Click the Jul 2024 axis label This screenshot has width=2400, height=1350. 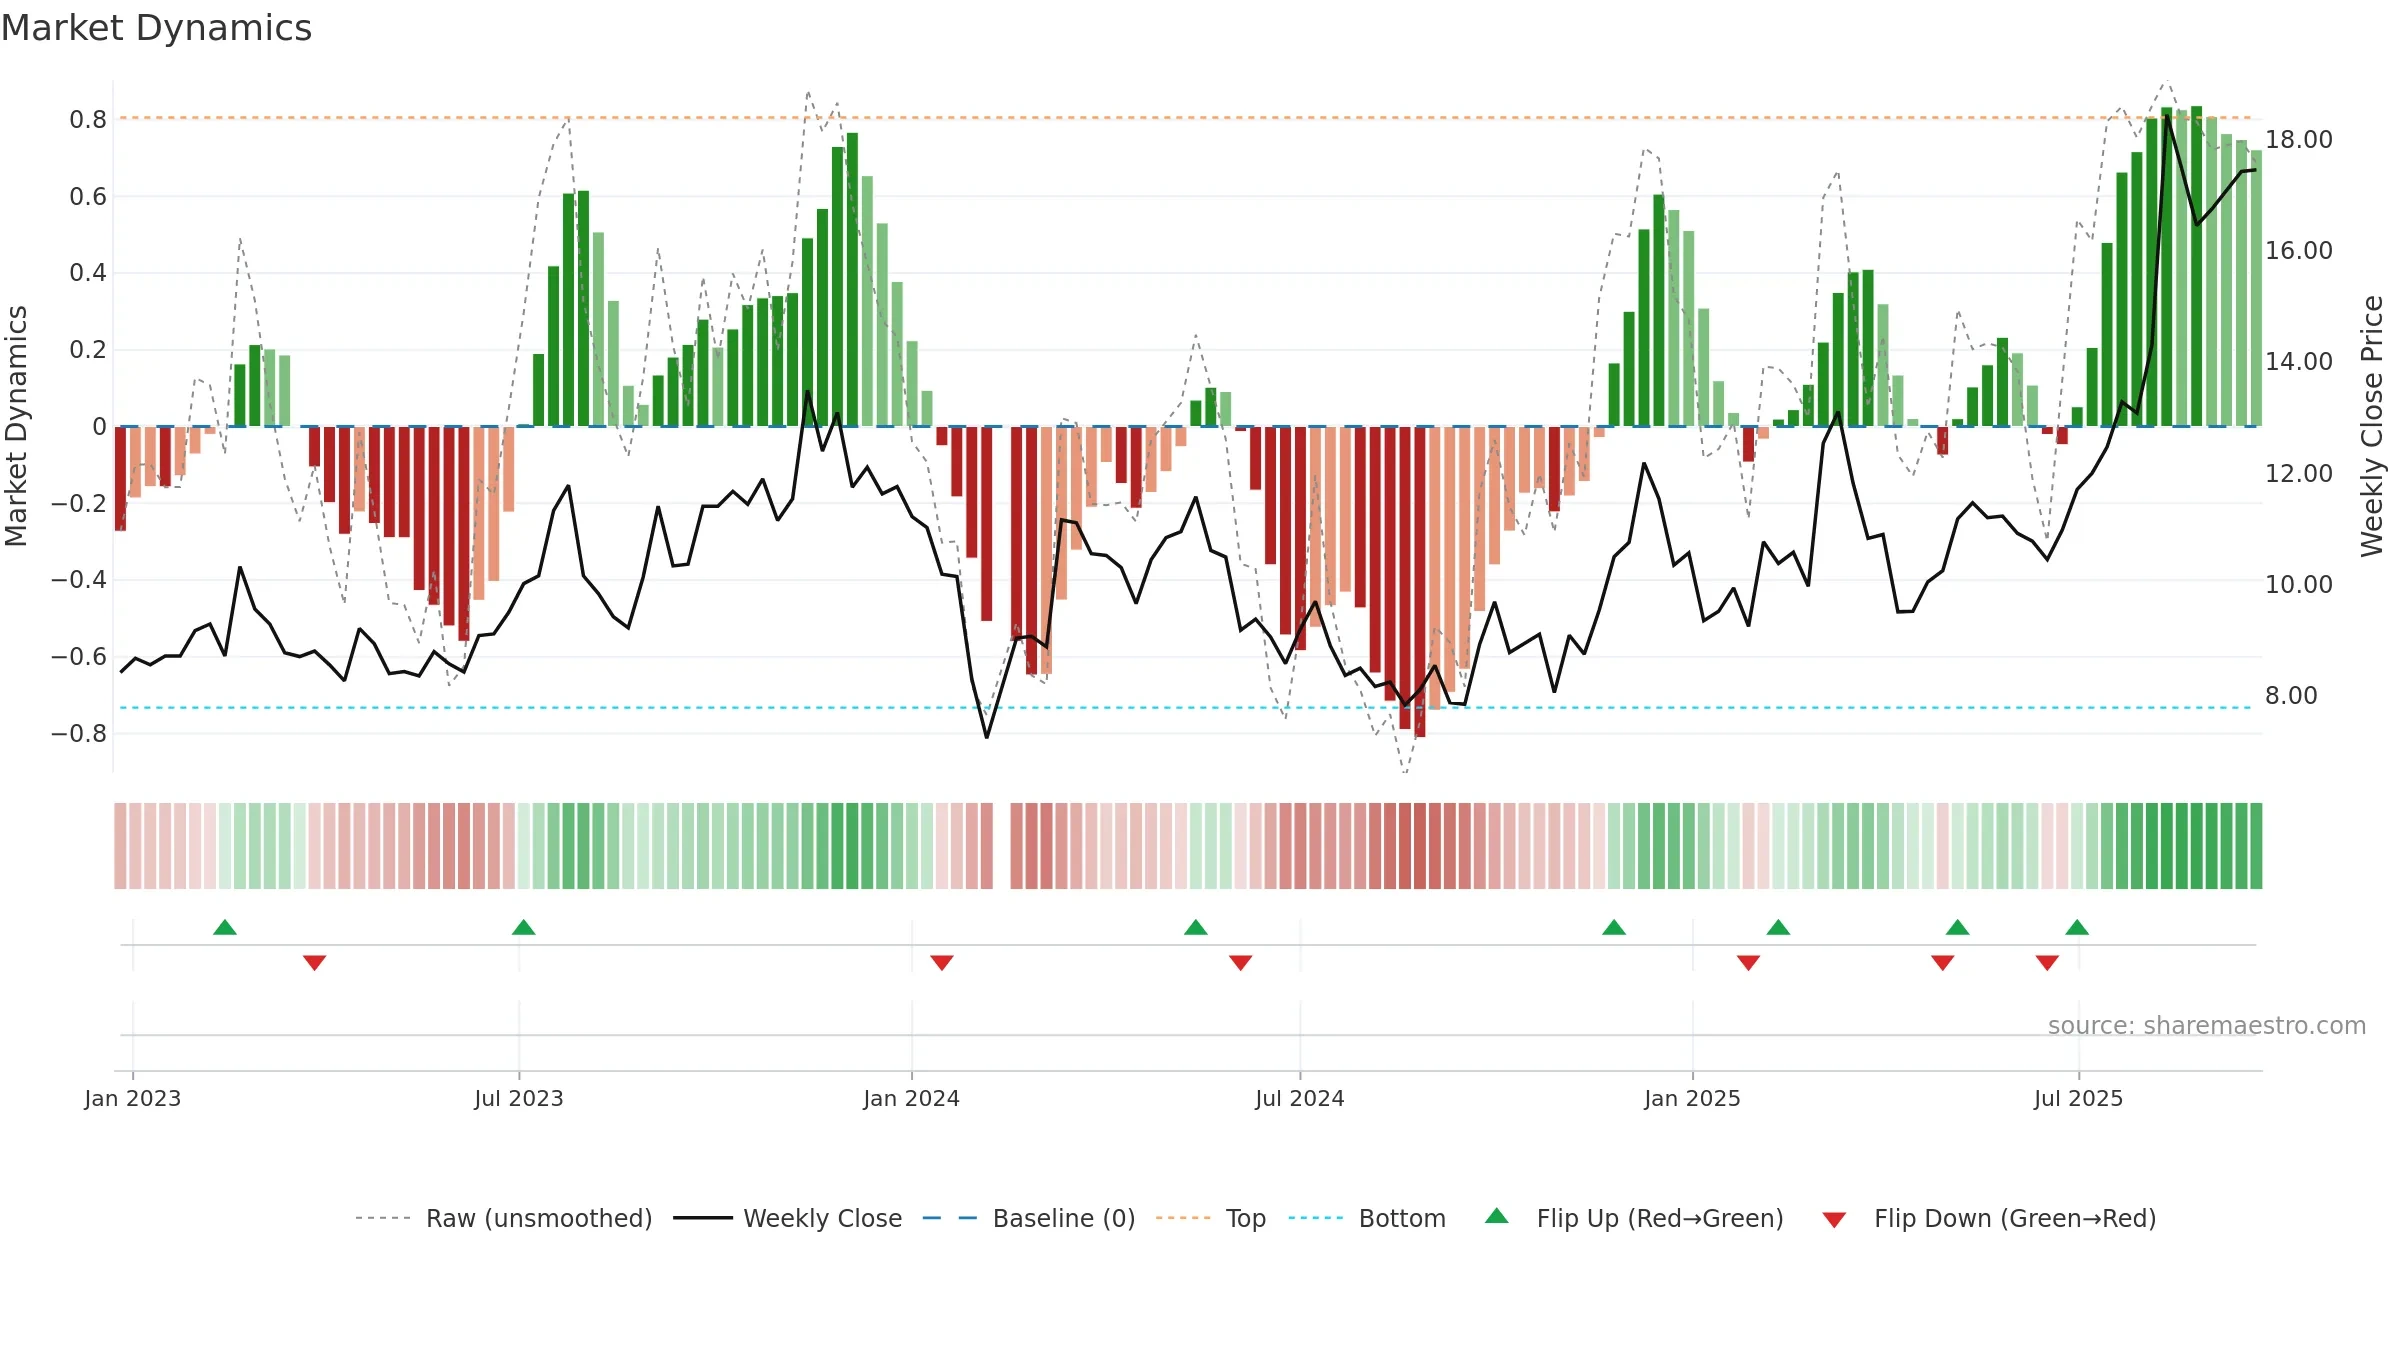click(x=1300, y=1098)
